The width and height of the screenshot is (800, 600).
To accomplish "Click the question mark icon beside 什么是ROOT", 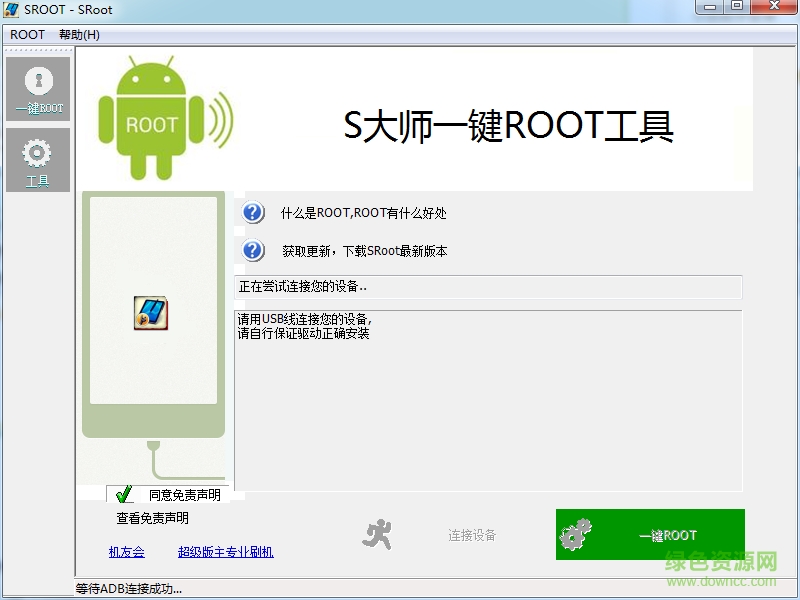I will coord(253,212).
